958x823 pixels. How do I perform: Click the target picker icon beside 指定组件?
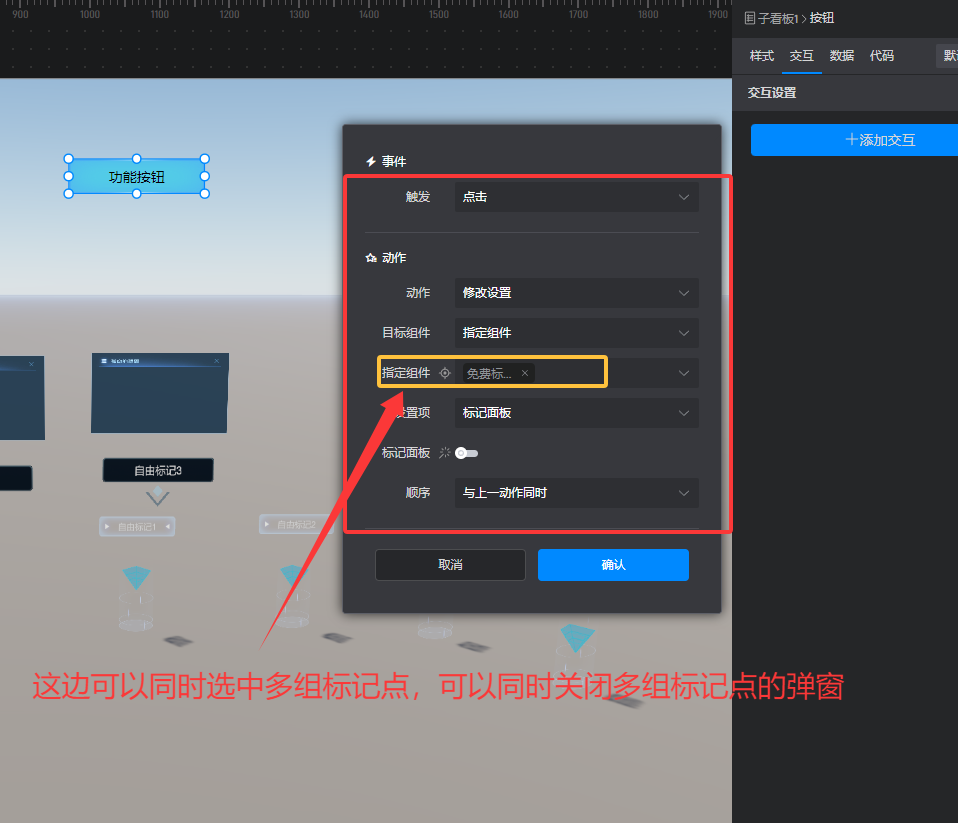[445, 373]
